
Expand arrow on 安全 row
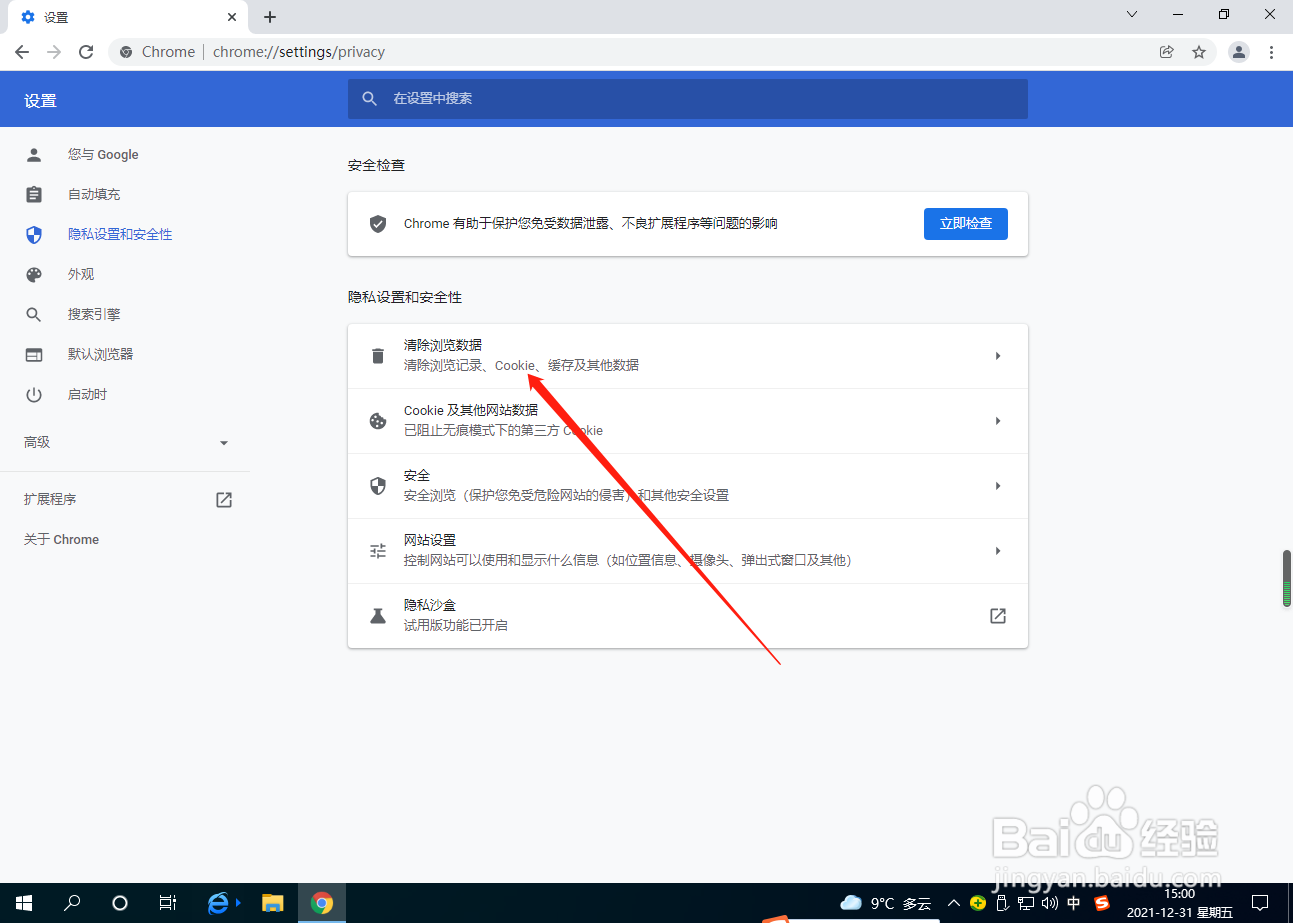998,486
